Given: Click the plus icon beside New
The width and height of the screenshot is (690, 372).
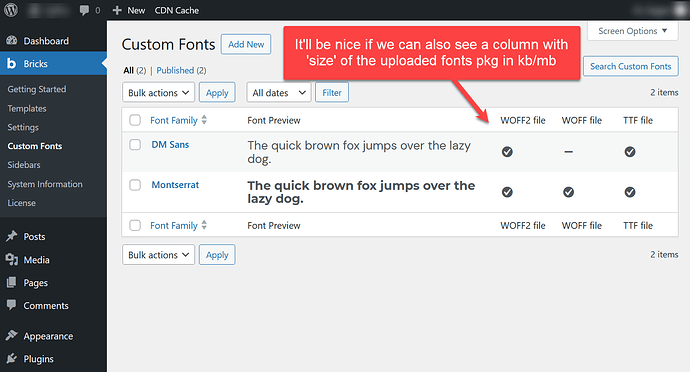Looking at the screenshot, I should tap(117, 10).
